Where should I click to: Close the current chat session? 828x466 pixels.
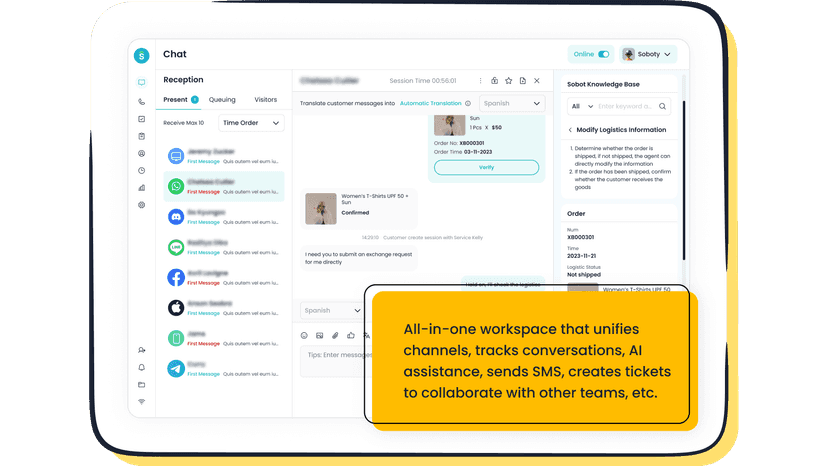point(537,81)
